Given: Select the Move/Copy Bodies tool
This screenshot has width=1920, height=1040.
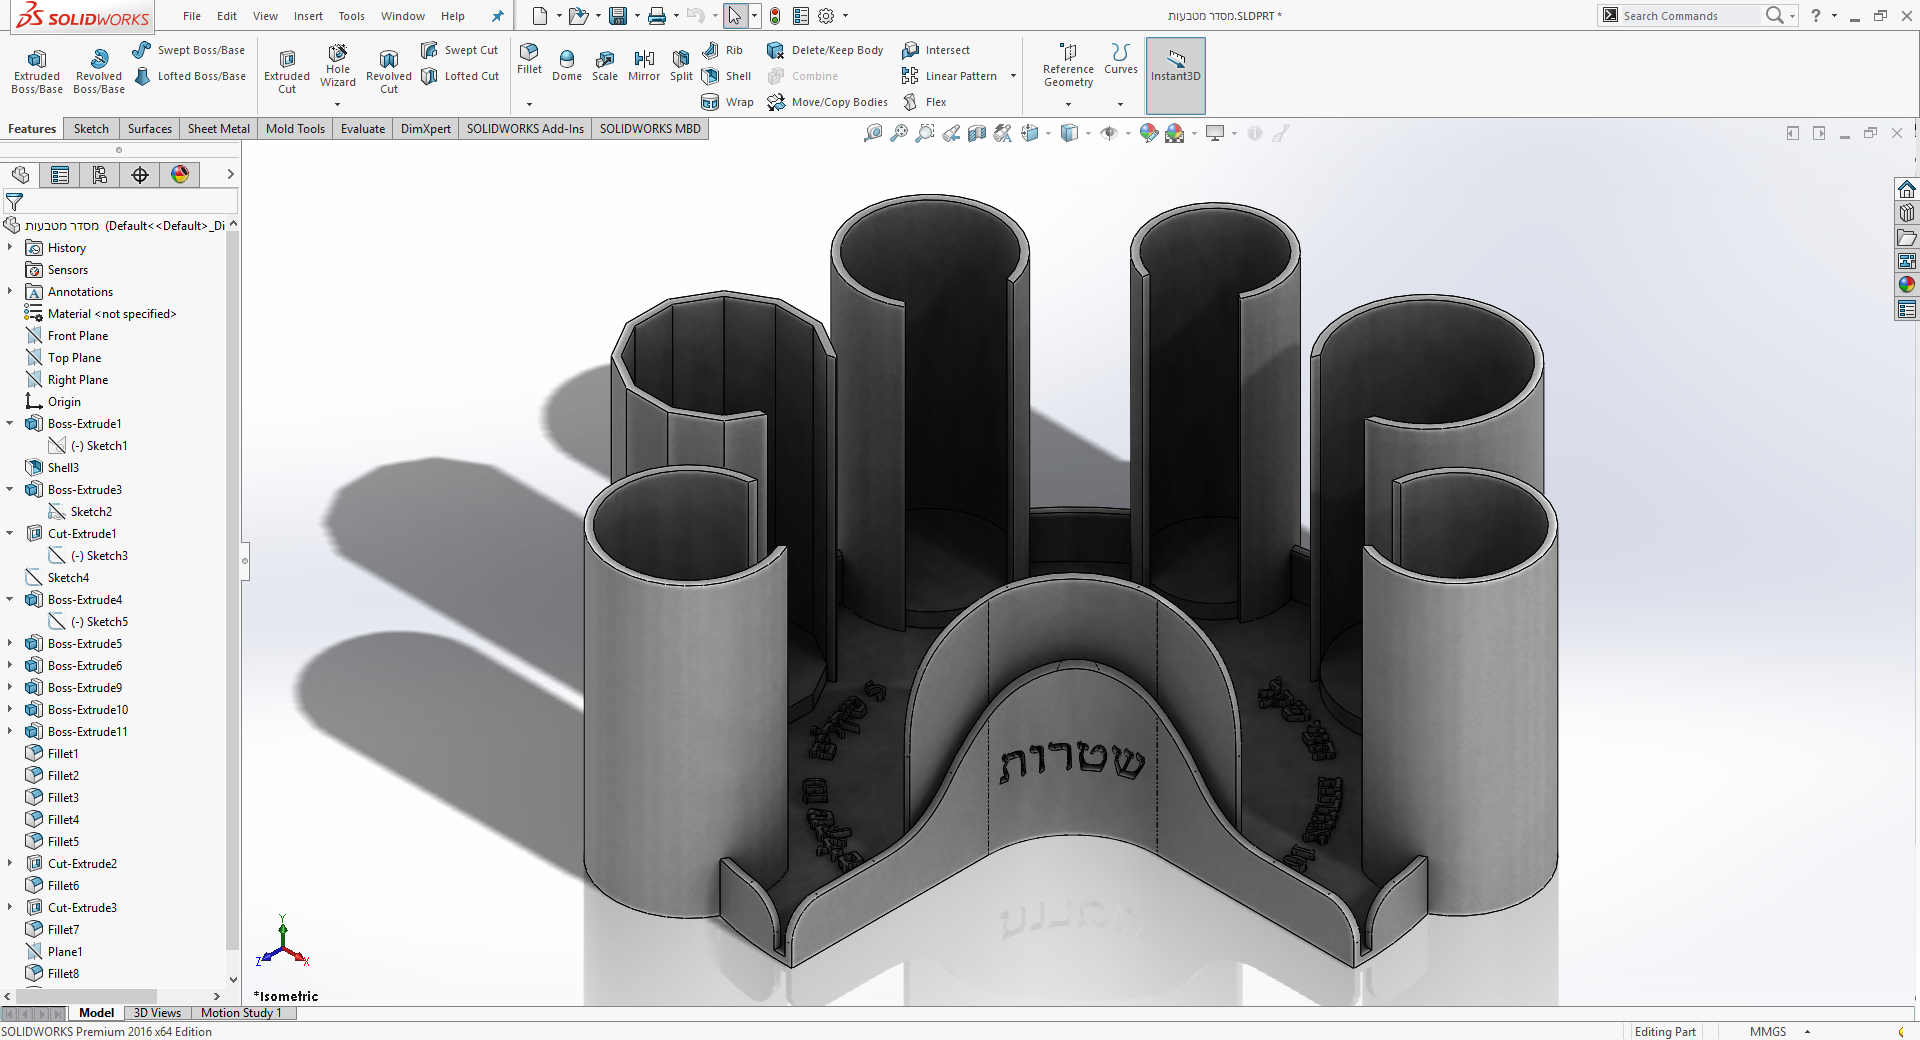Looking at the screenshot, I should click(x=828, y=102).
